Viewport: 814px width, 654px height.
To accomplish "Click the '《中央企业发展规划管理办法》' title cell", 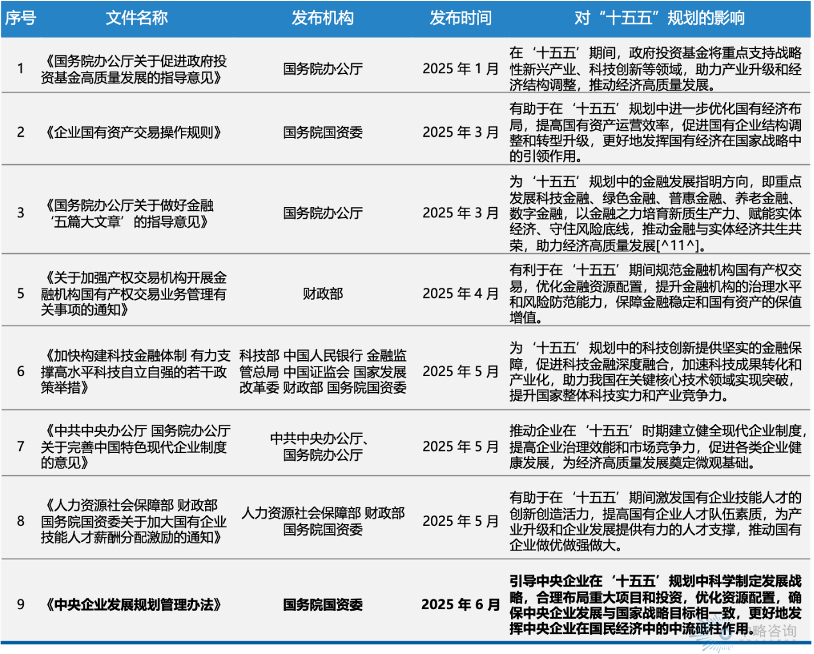I will click(131, 604).
